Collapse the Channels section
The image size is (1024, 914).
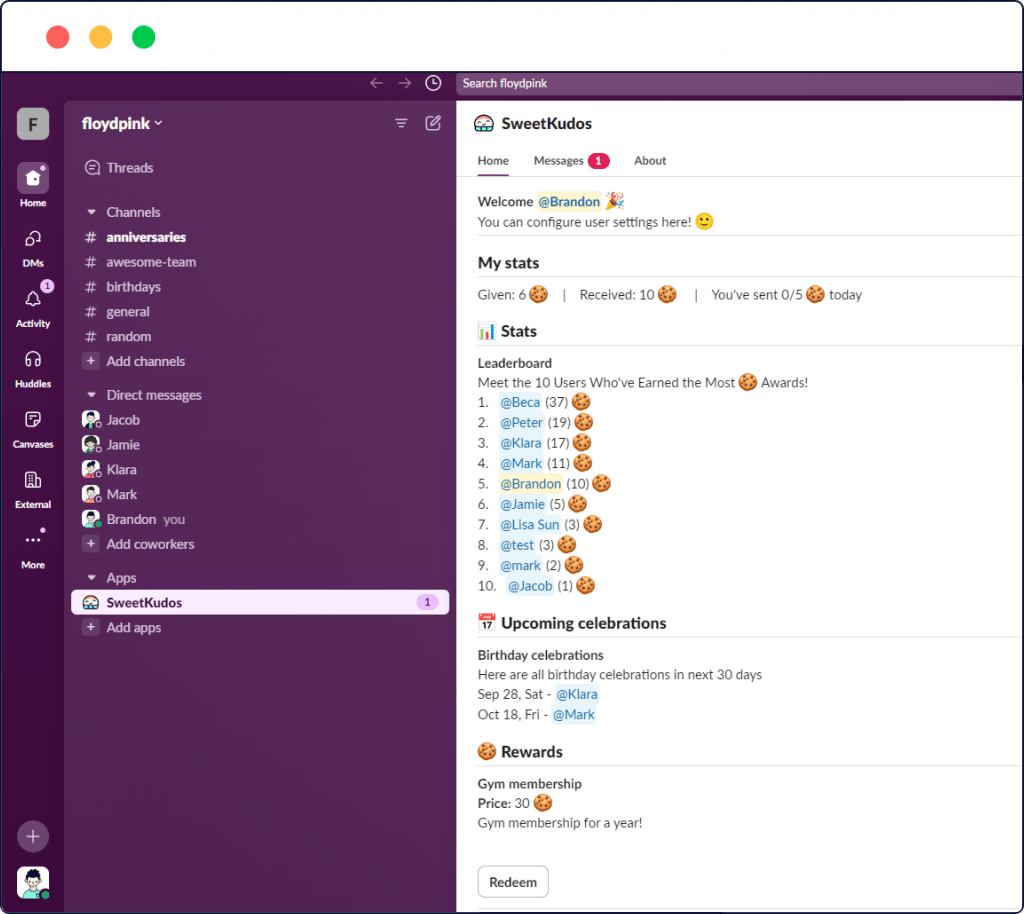click(94, 212)
